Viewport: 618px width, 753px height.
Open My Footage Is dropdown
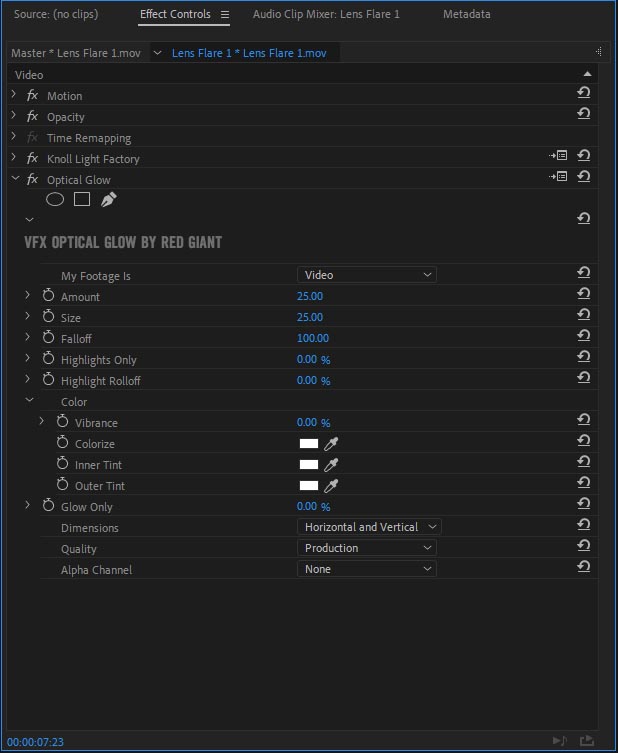click(x=367, y=275)
